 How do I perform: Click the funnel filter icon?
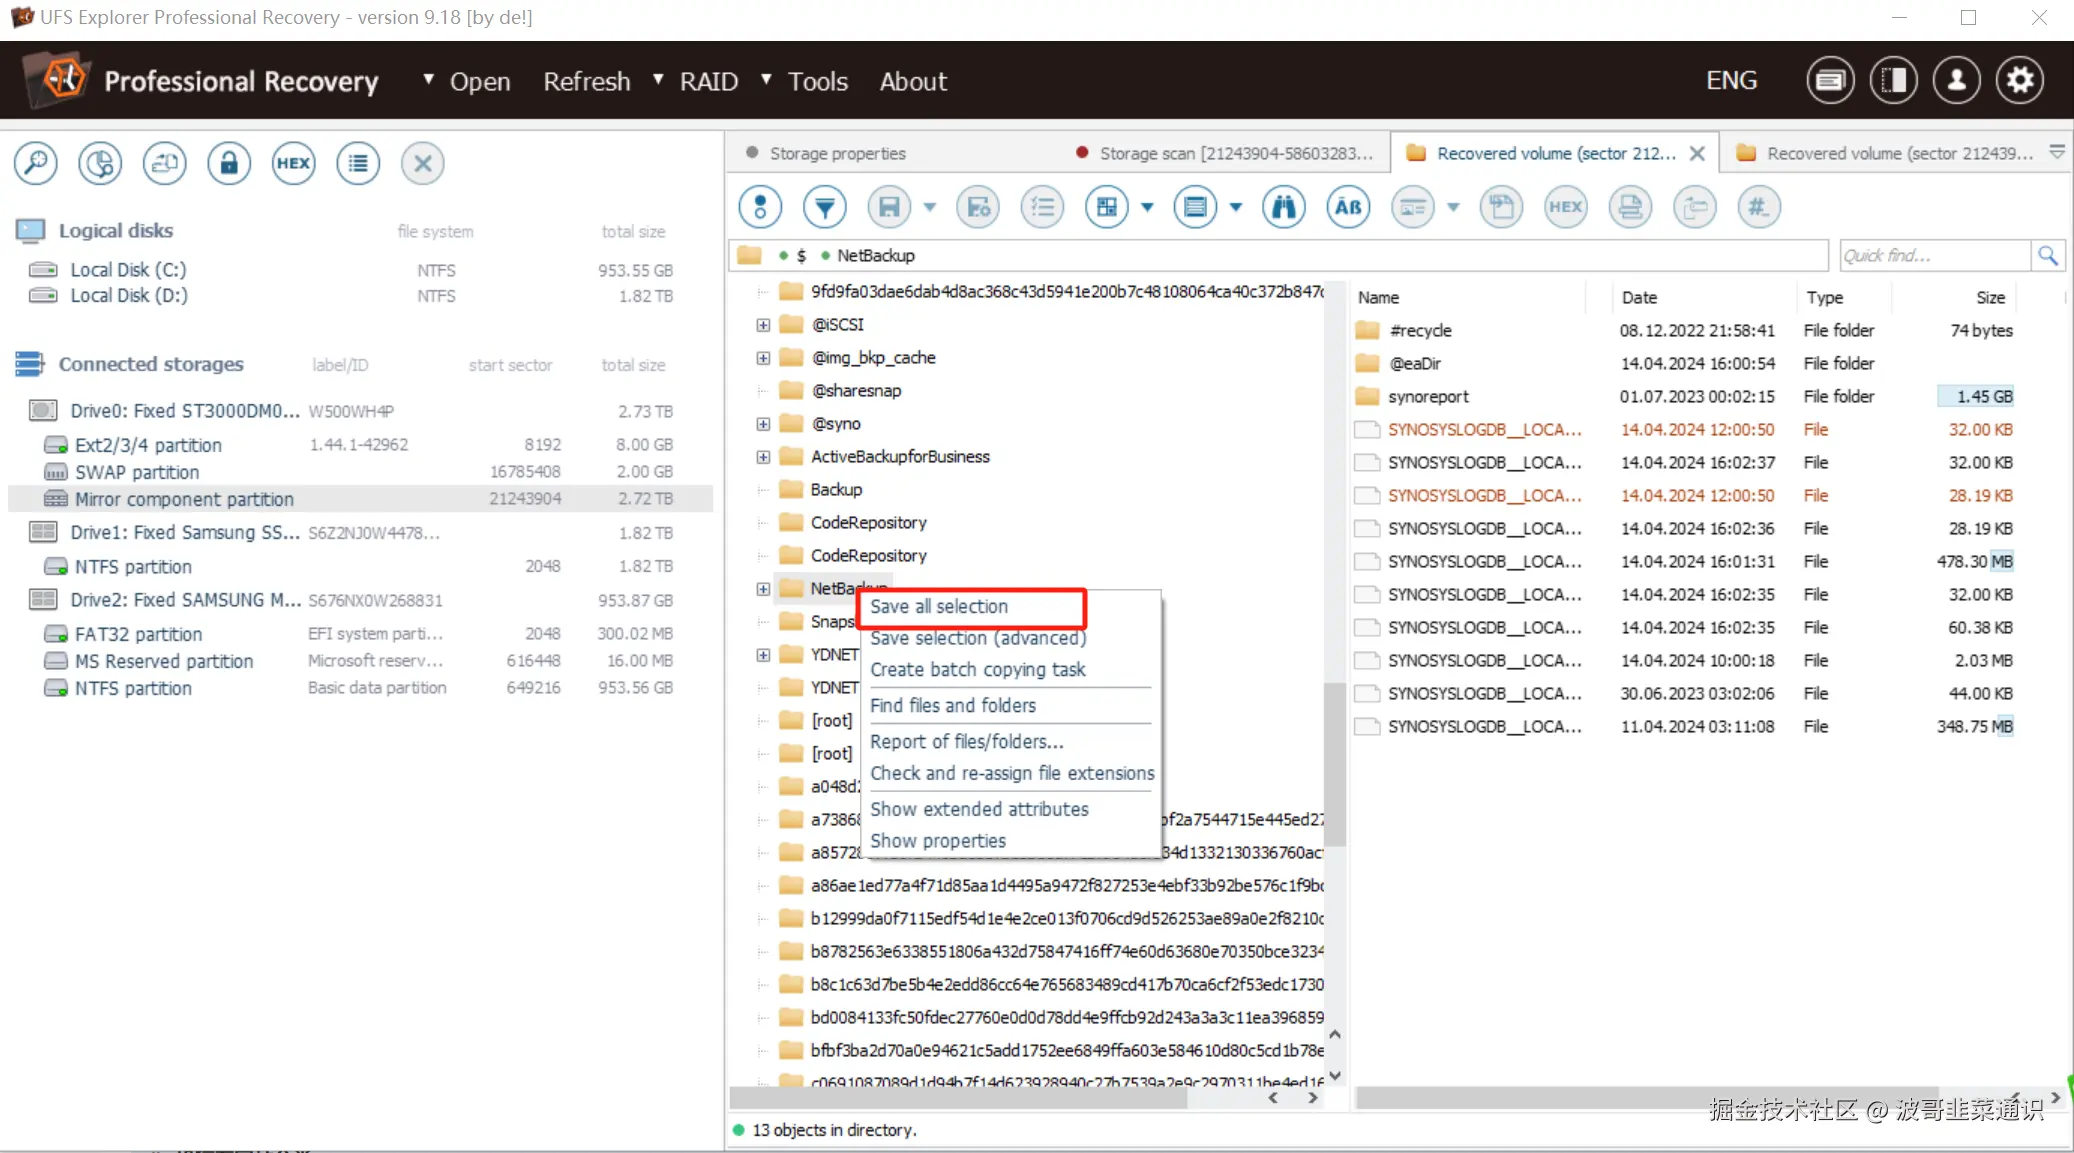click(x=825, y=207)
